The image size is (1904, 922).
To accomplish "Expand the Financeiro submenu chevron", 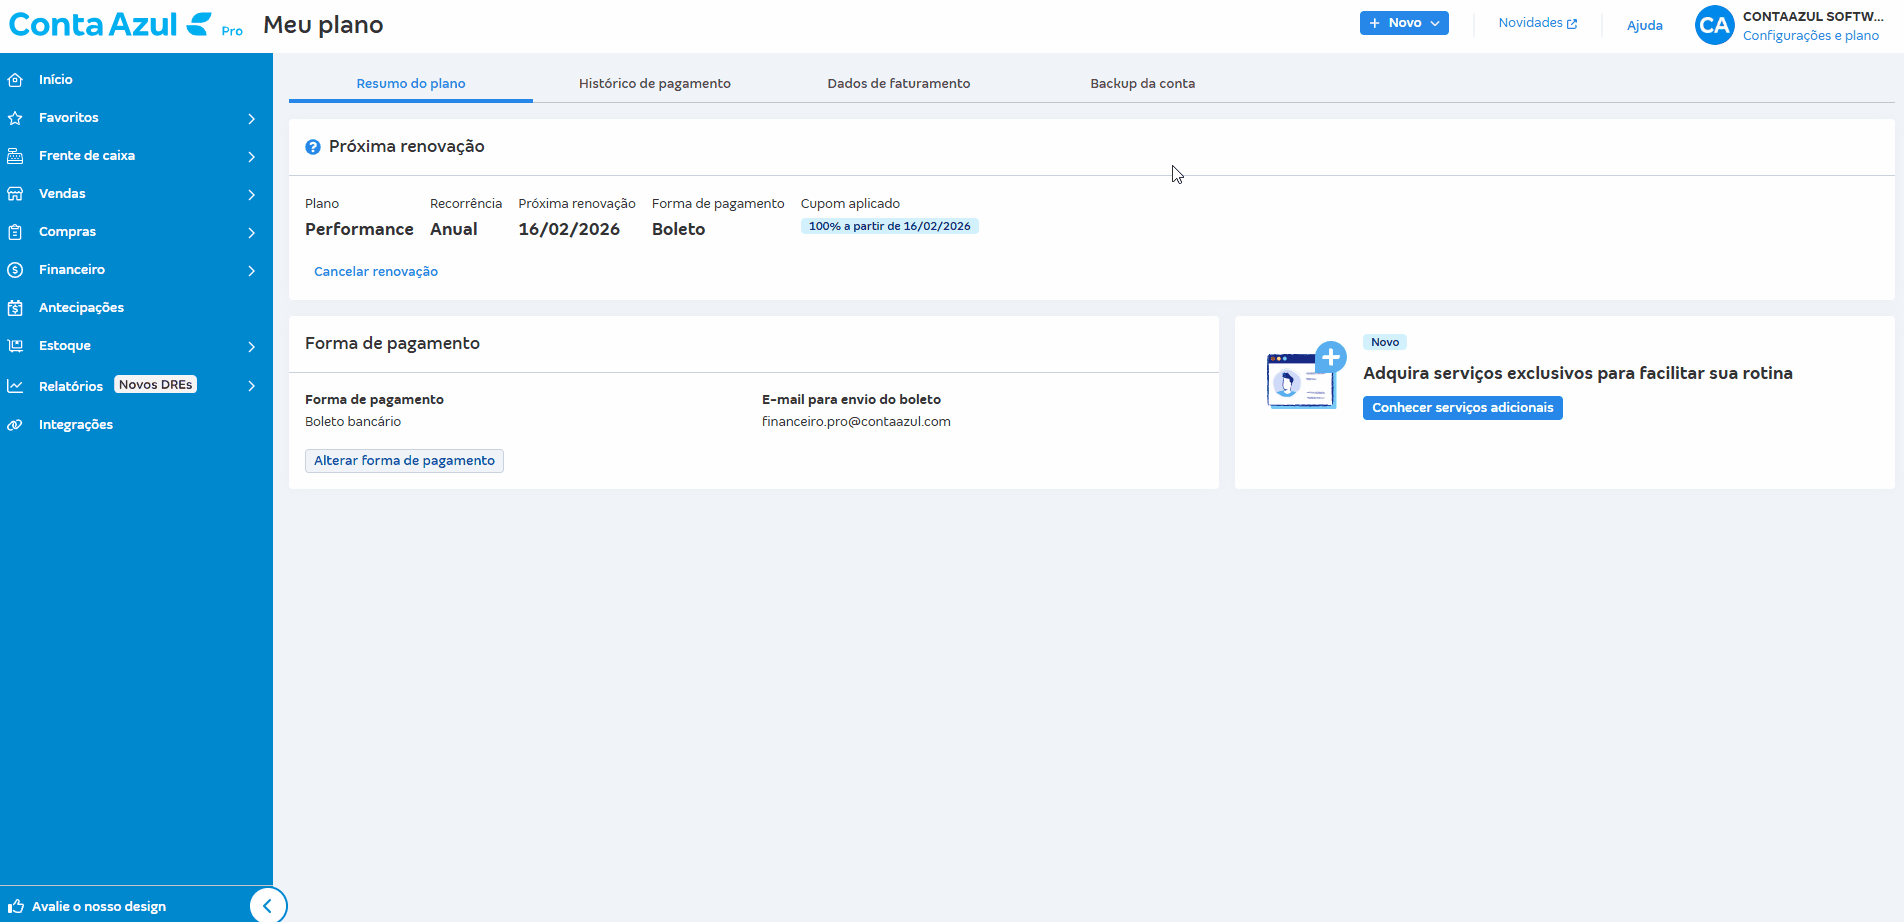I will [x=252, y=271].
